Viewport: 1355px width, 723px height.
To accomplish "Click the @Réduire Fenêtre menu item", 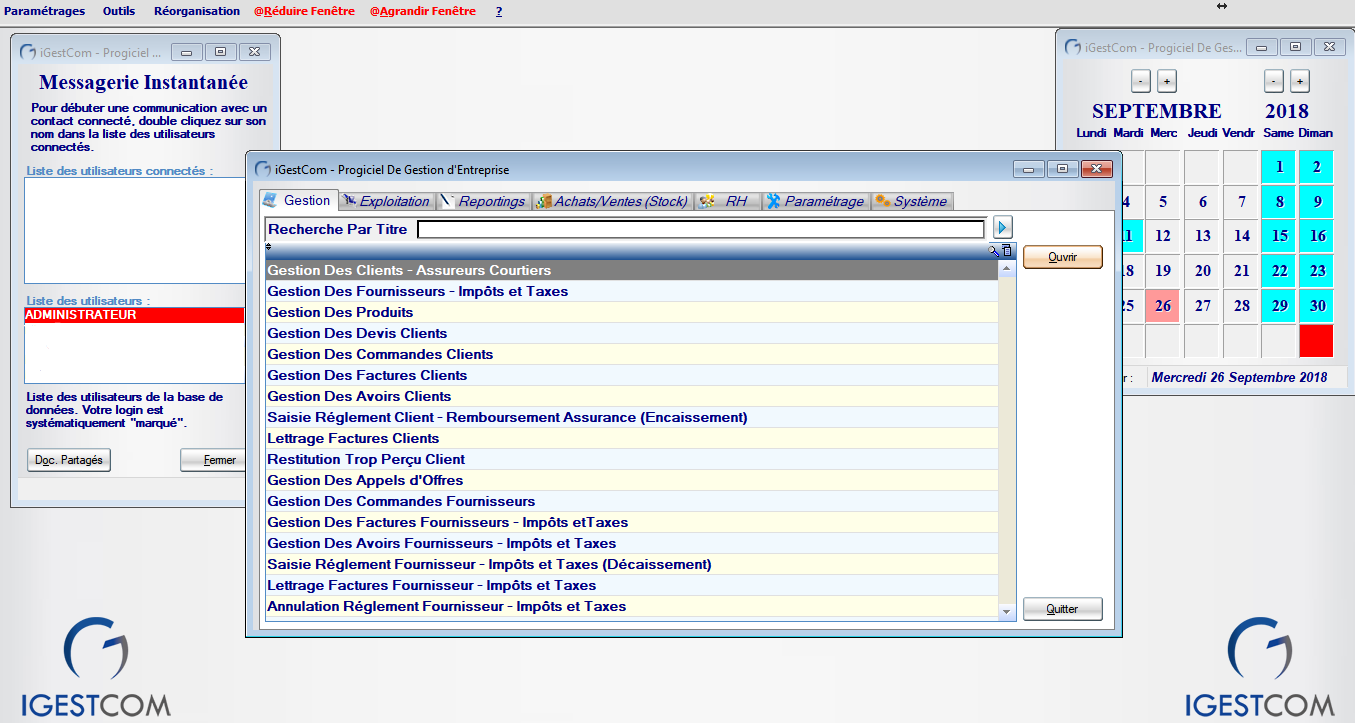I will (x=304, y=11).
